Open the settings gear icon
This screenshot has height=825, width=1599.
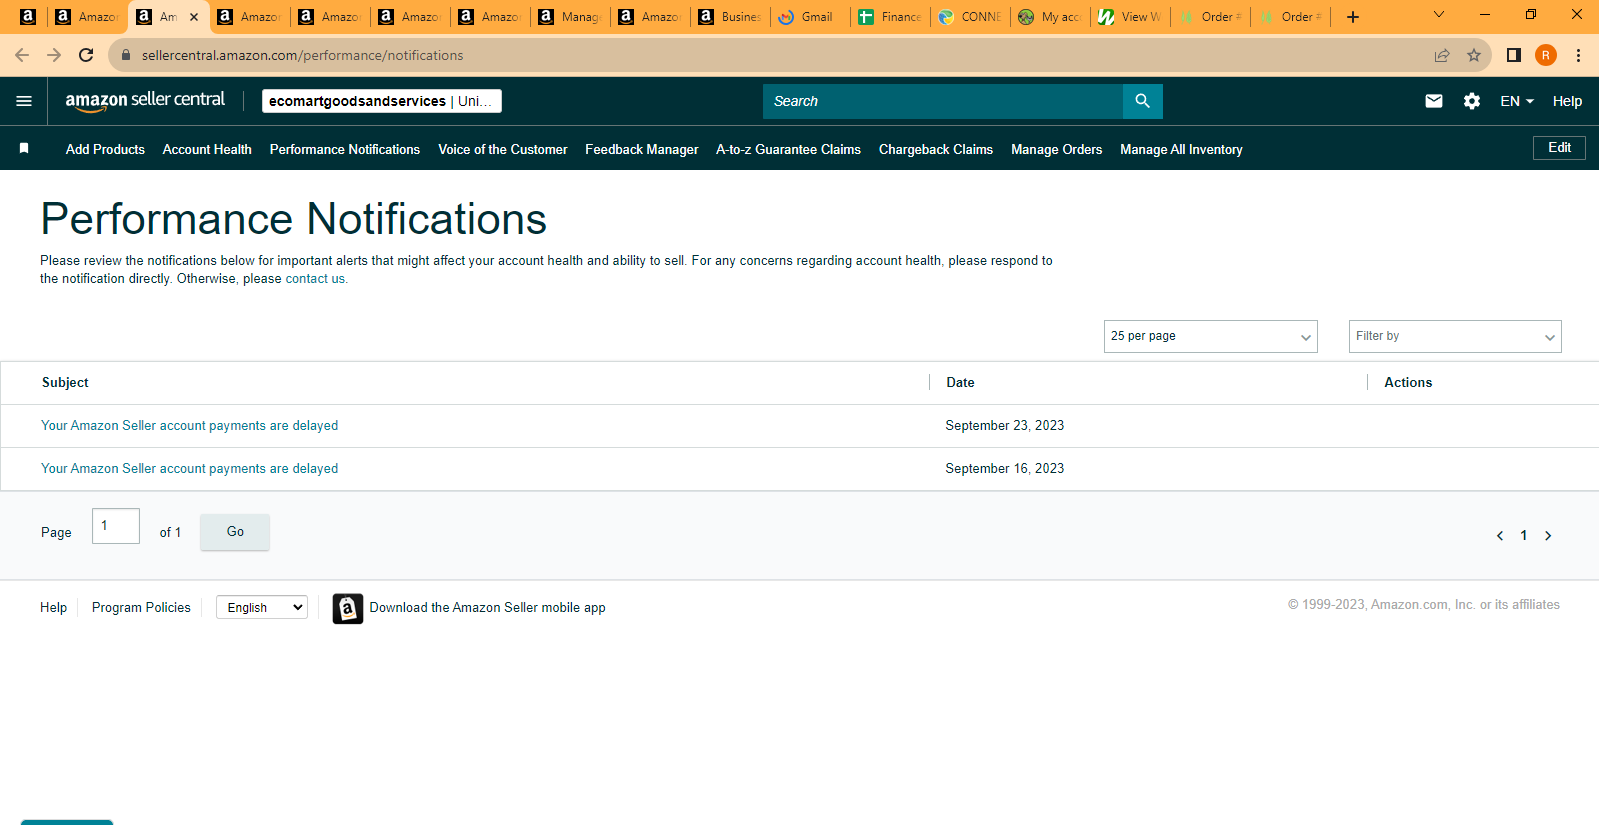tap(1472, 101)
